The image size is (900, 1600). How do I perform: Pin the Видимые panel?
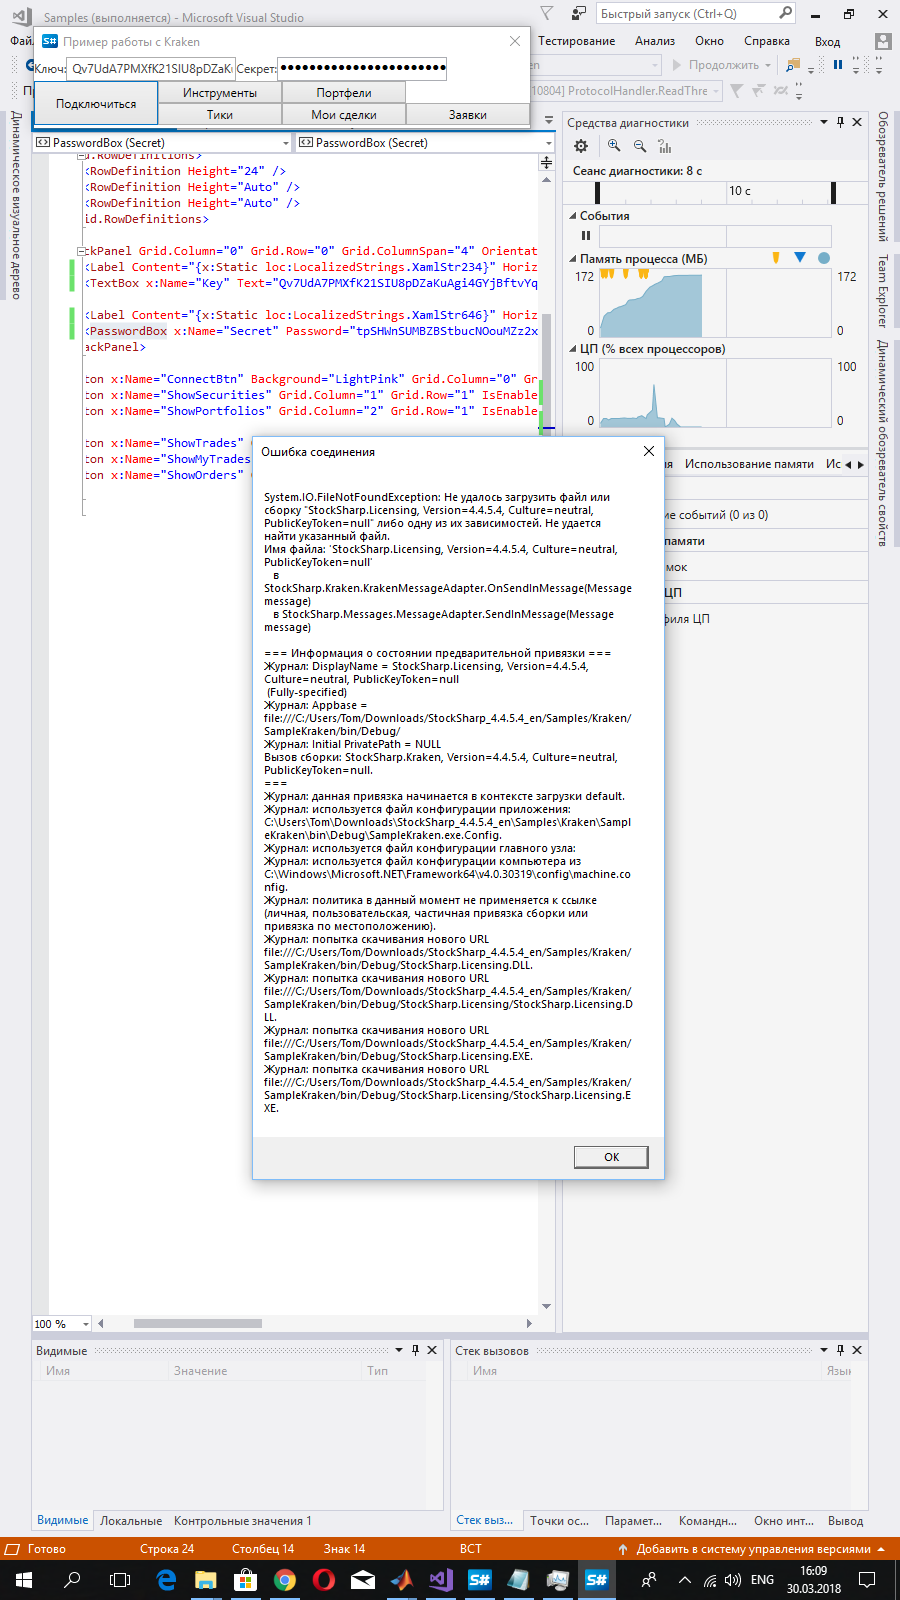(415, 1350)
